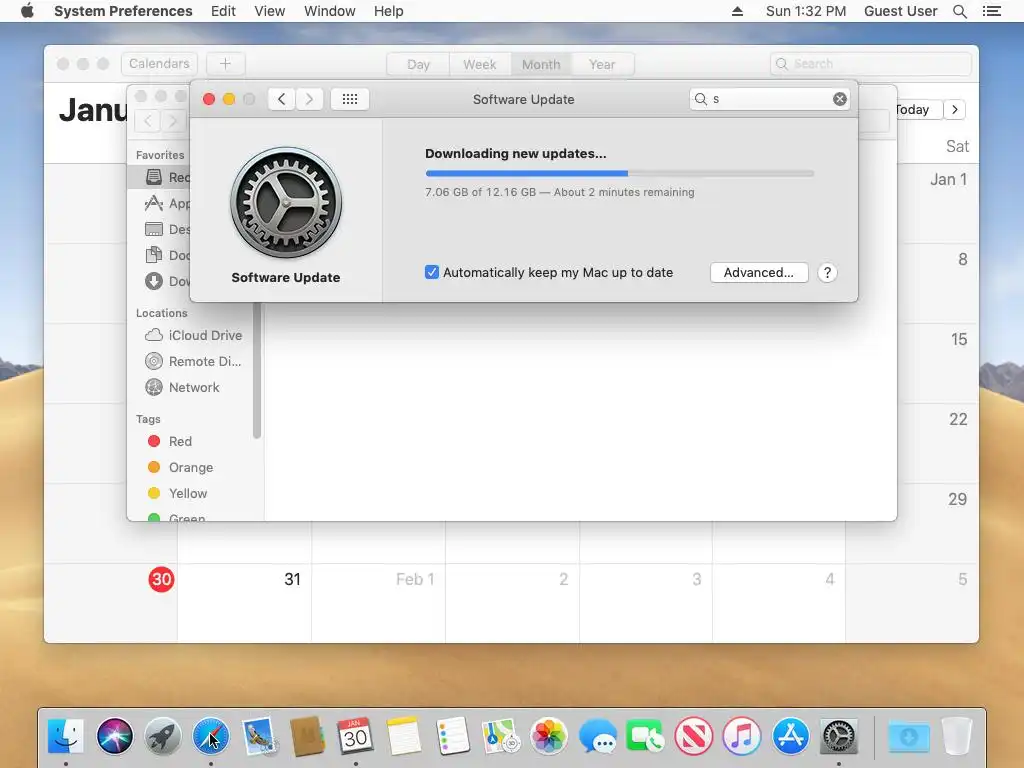Switch Calendar to Month view
1024x768 pixels.
(x=541, y=64)
